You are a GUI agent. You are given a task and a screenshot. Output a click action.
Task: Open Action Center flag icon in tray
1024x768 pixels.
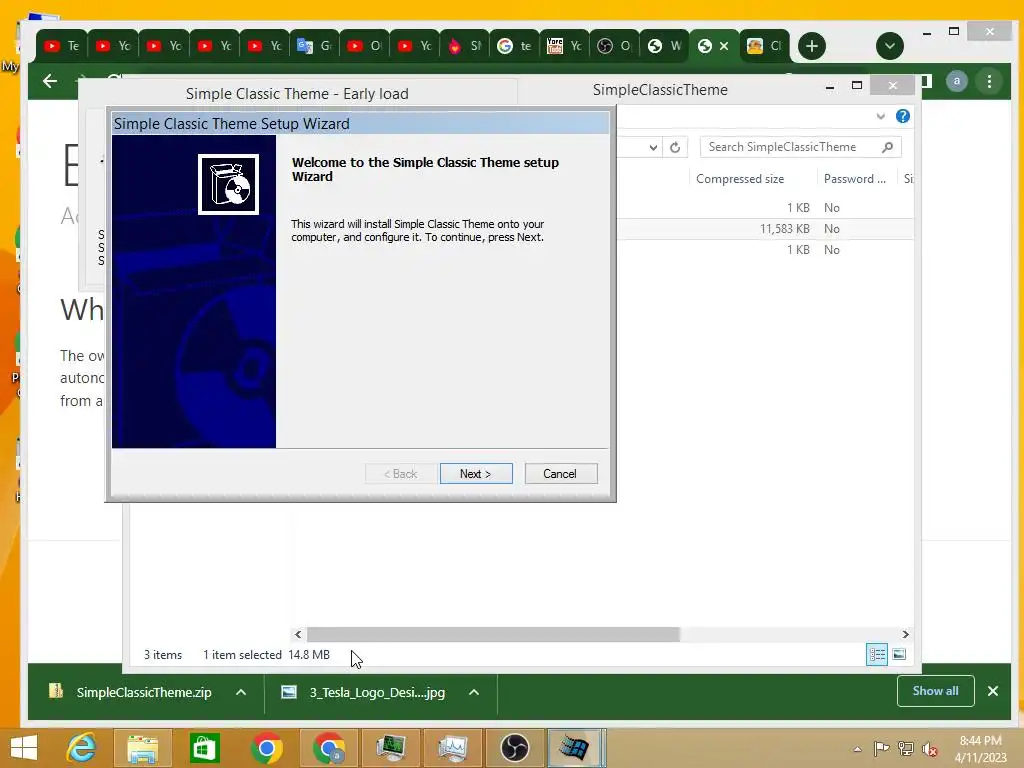click(881, 749)
